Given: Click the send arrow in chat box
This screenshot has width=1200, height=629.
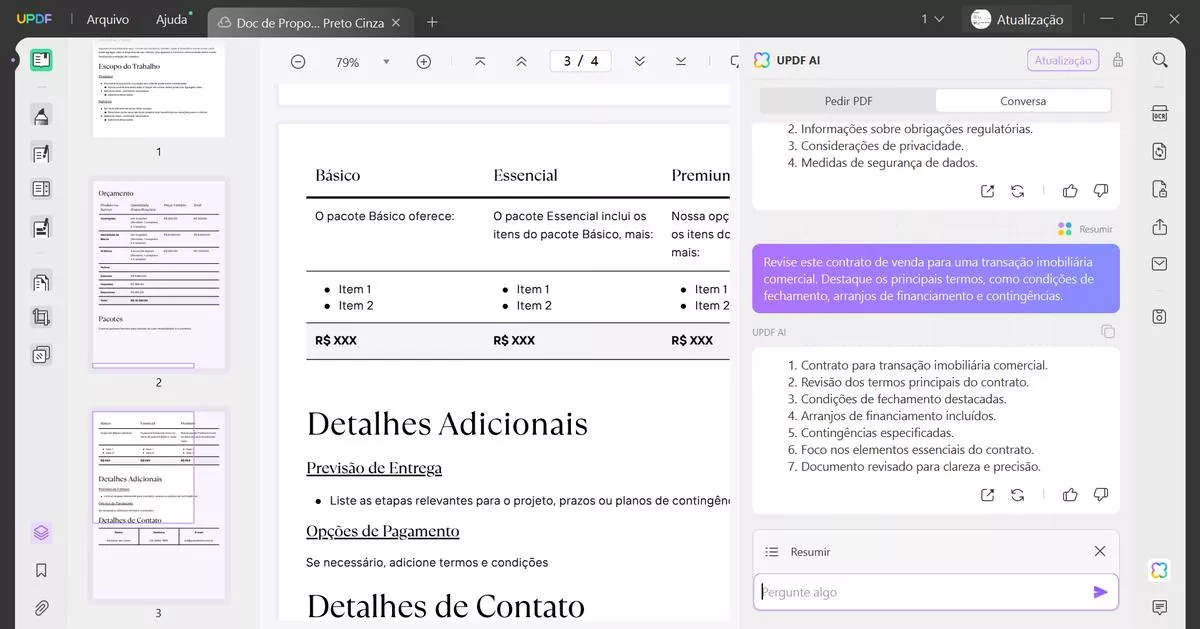Looking at the screenshot, I should pos(1100,592).
